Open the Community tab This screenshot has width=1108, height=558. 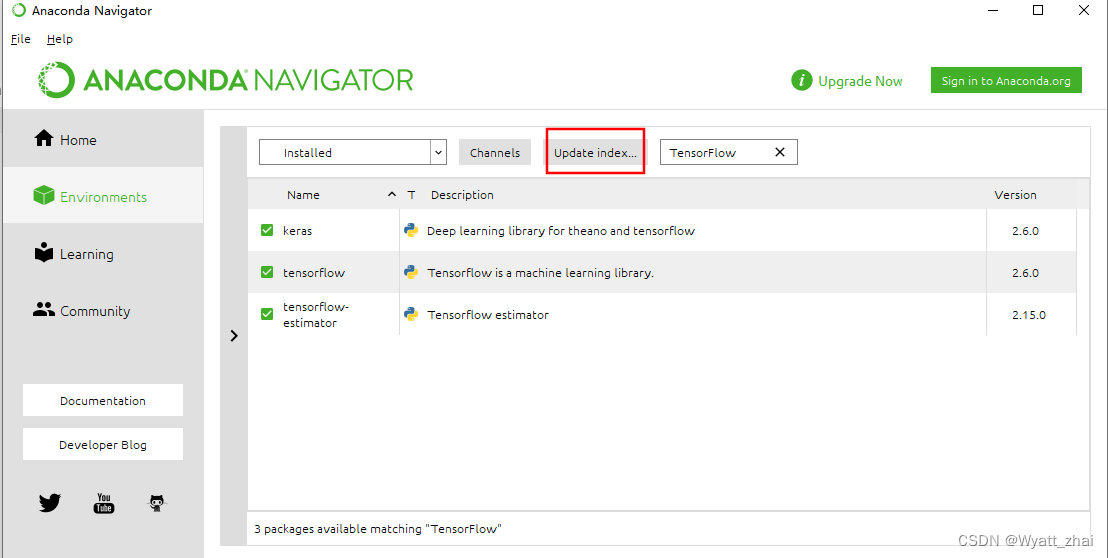(x=103, y=311)
